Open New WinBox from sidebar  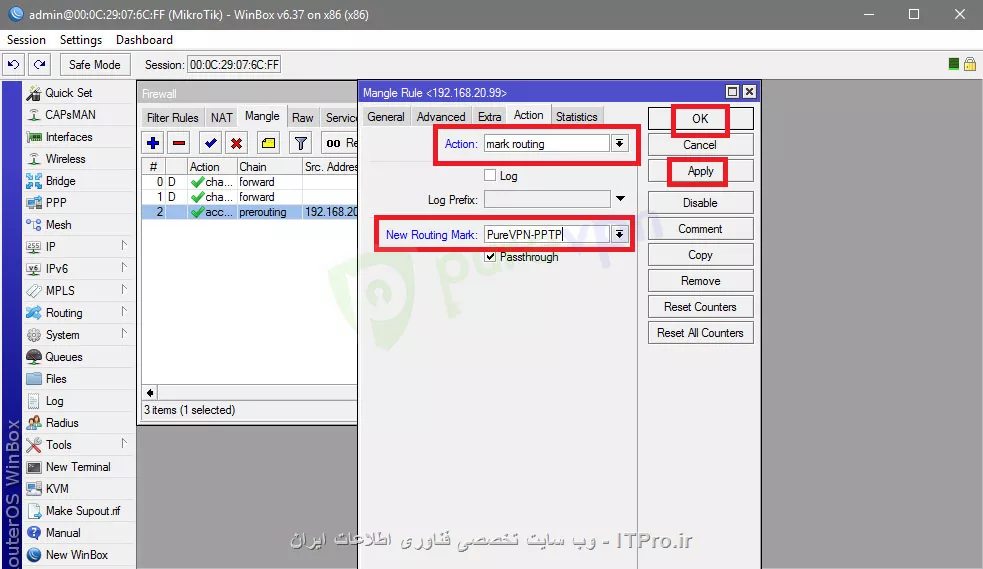point(68,555)
